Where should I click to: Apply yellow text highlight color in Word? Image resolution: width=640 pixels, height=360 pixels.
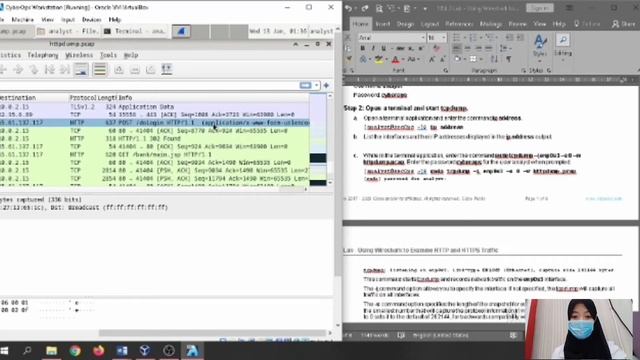point(379,60)
